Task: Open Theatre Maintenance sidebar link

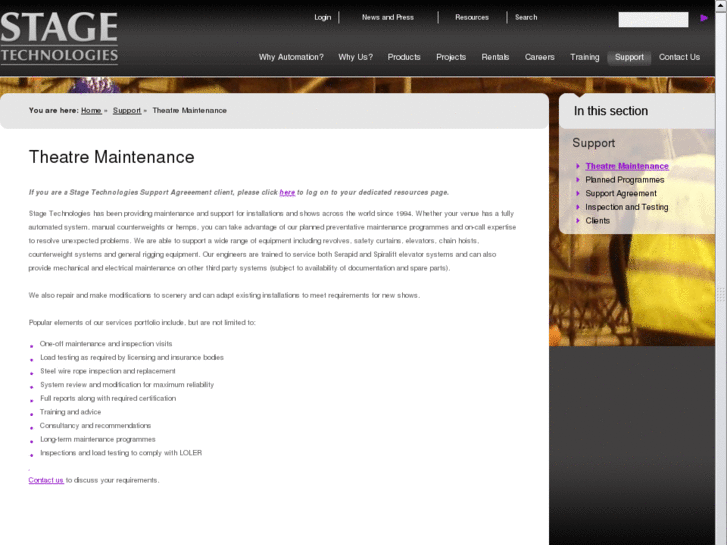Action: [627, 166]
